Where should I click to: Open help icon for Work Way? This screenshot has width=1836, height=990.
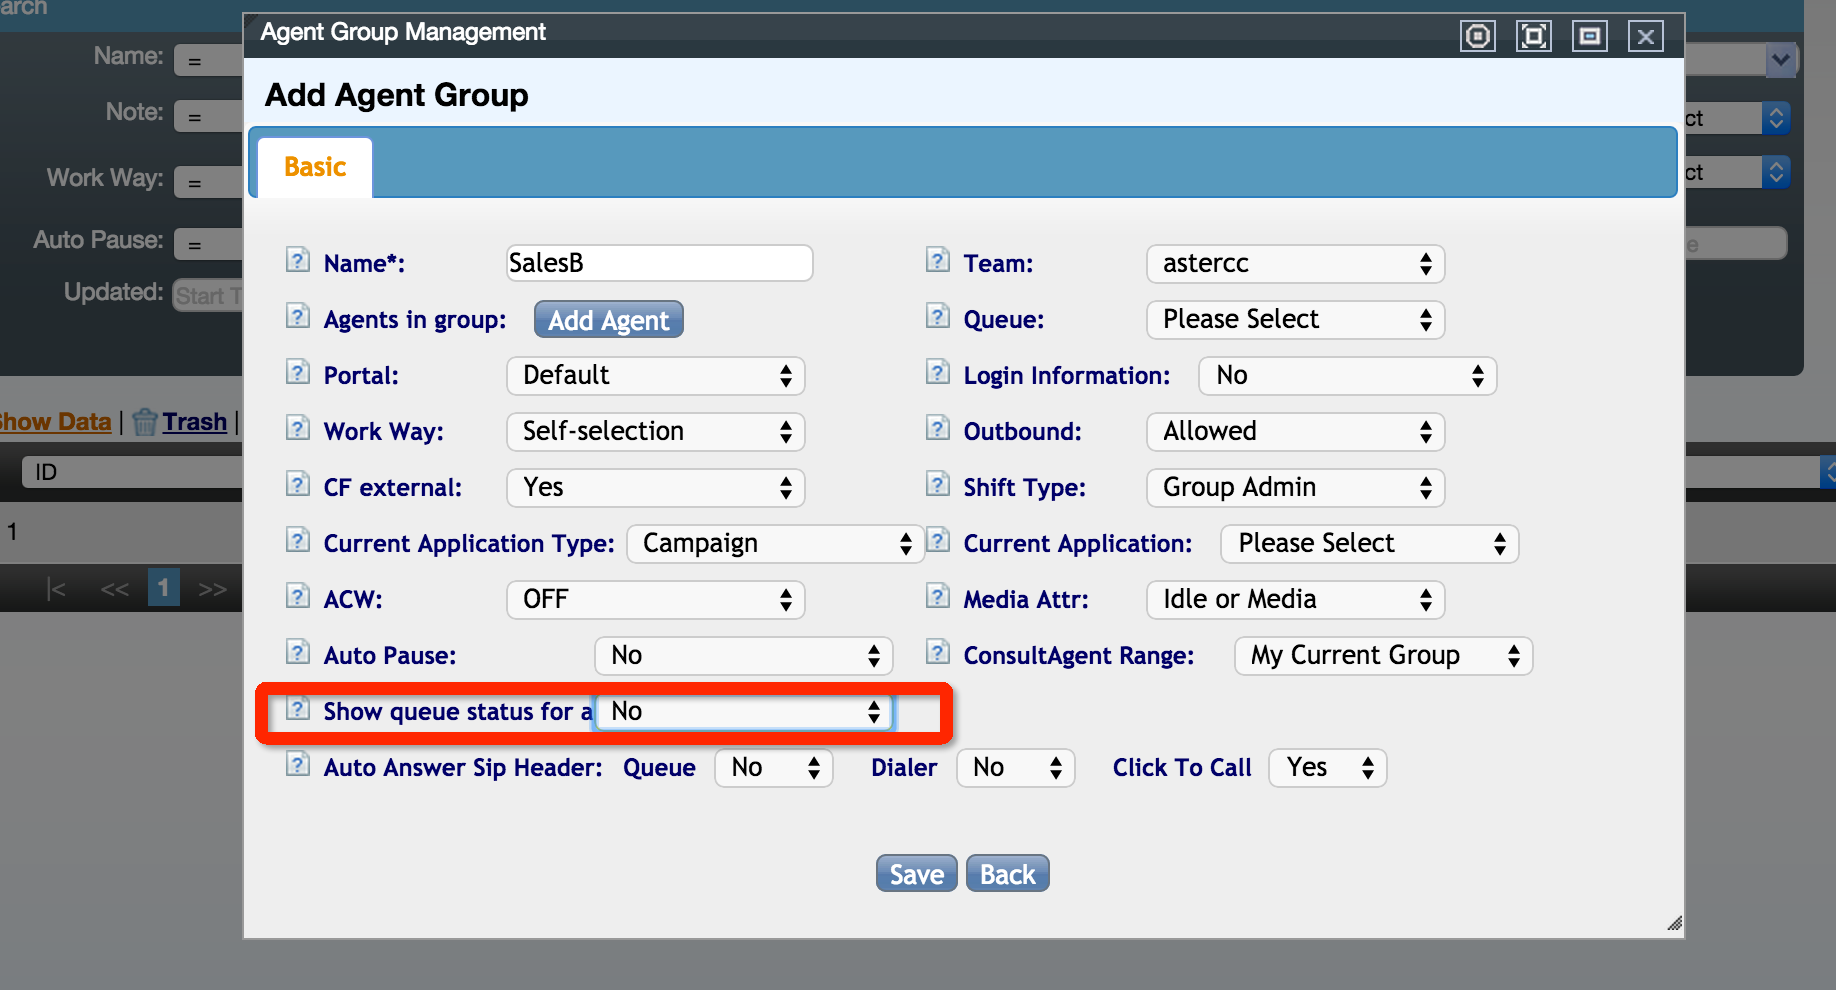(297, 429)
